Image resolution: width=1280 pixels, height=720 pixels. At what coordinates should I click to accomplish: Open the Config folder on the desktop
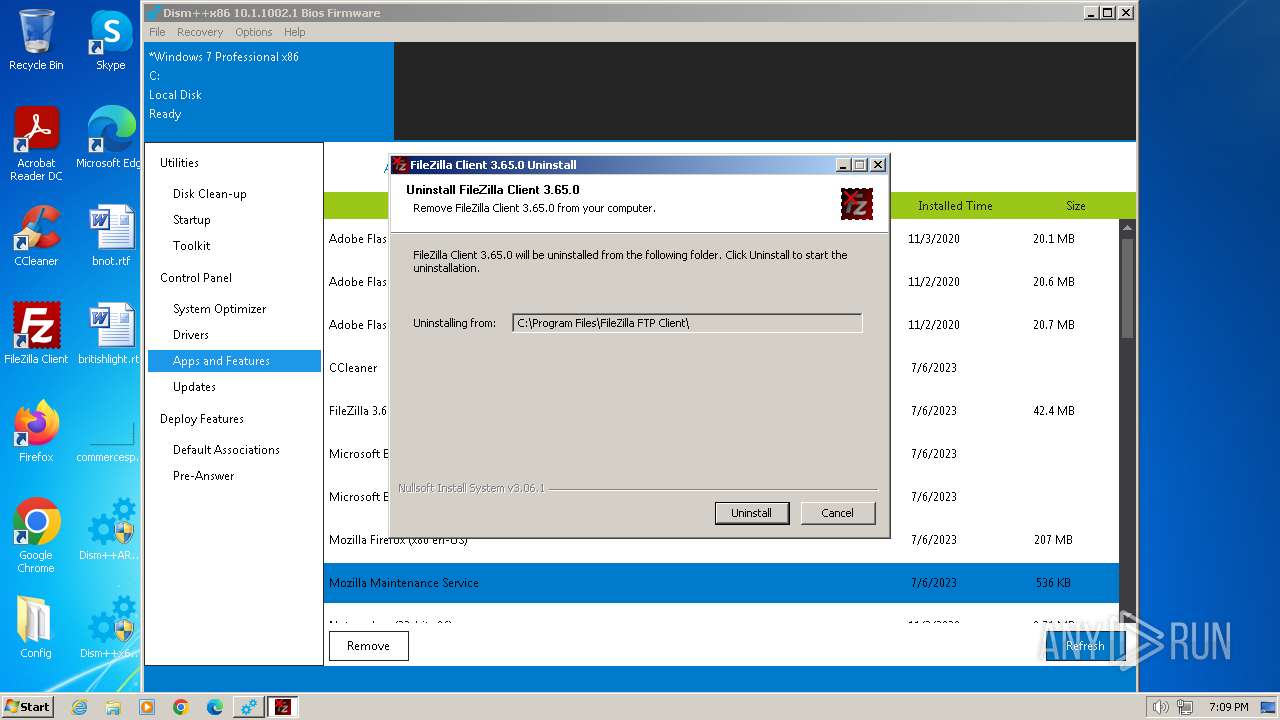click(x=36, y=627)
